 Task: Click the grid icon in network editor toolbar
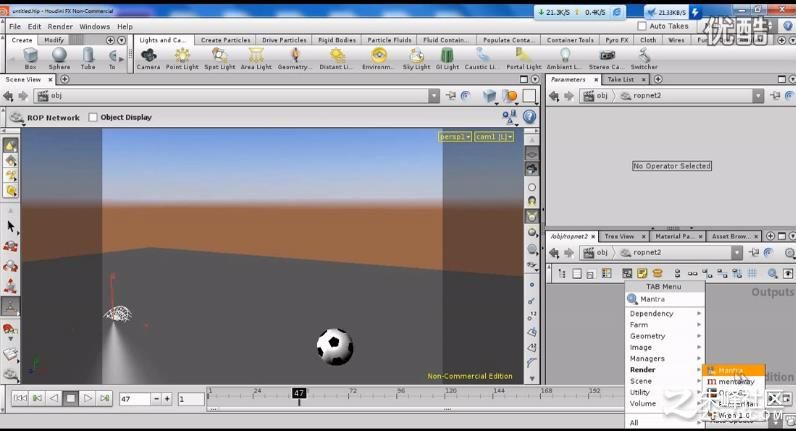point(752,274)
